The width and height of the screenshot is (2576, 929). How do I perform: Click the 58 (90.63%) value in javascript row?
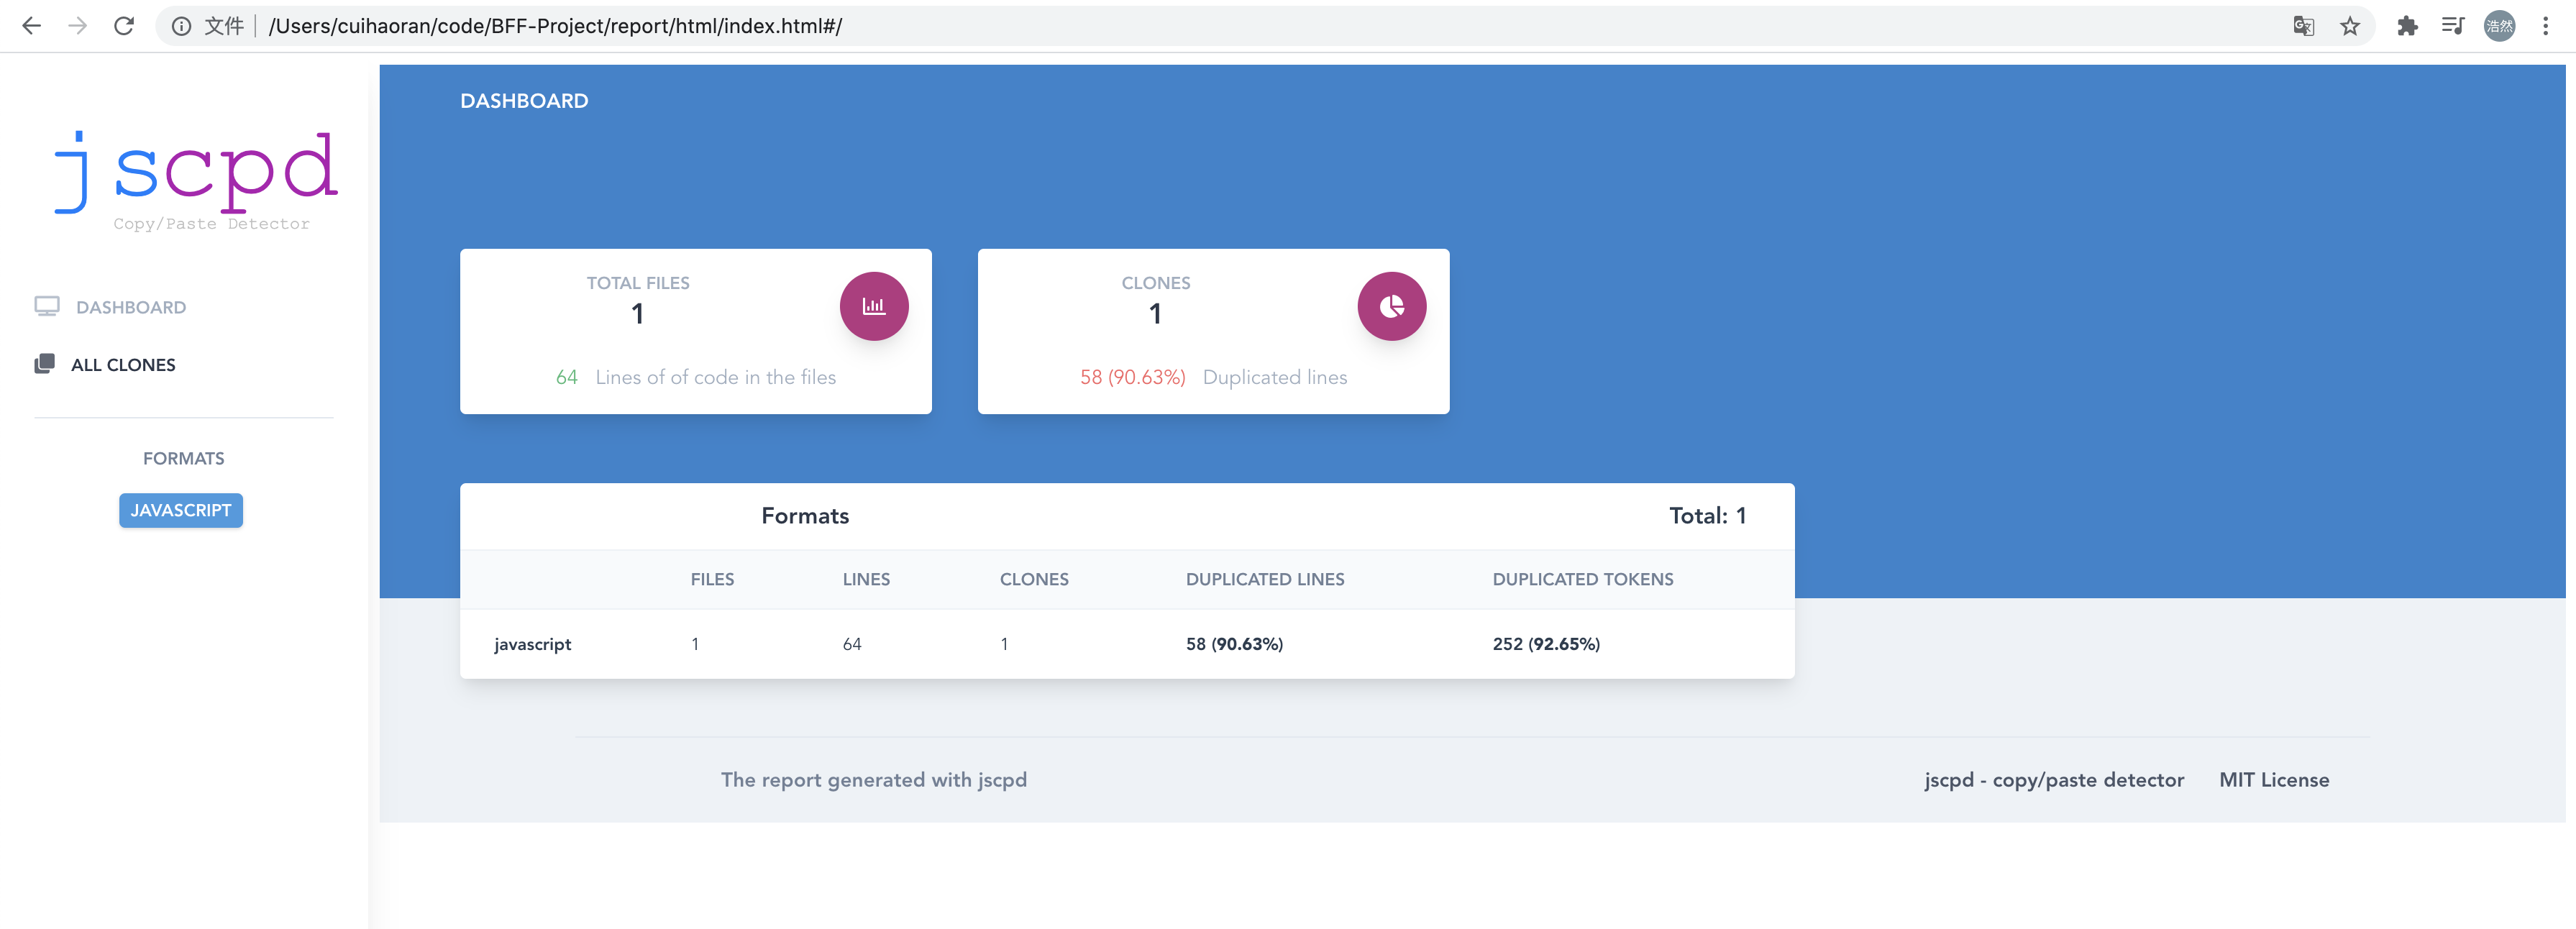point(1234,644)
